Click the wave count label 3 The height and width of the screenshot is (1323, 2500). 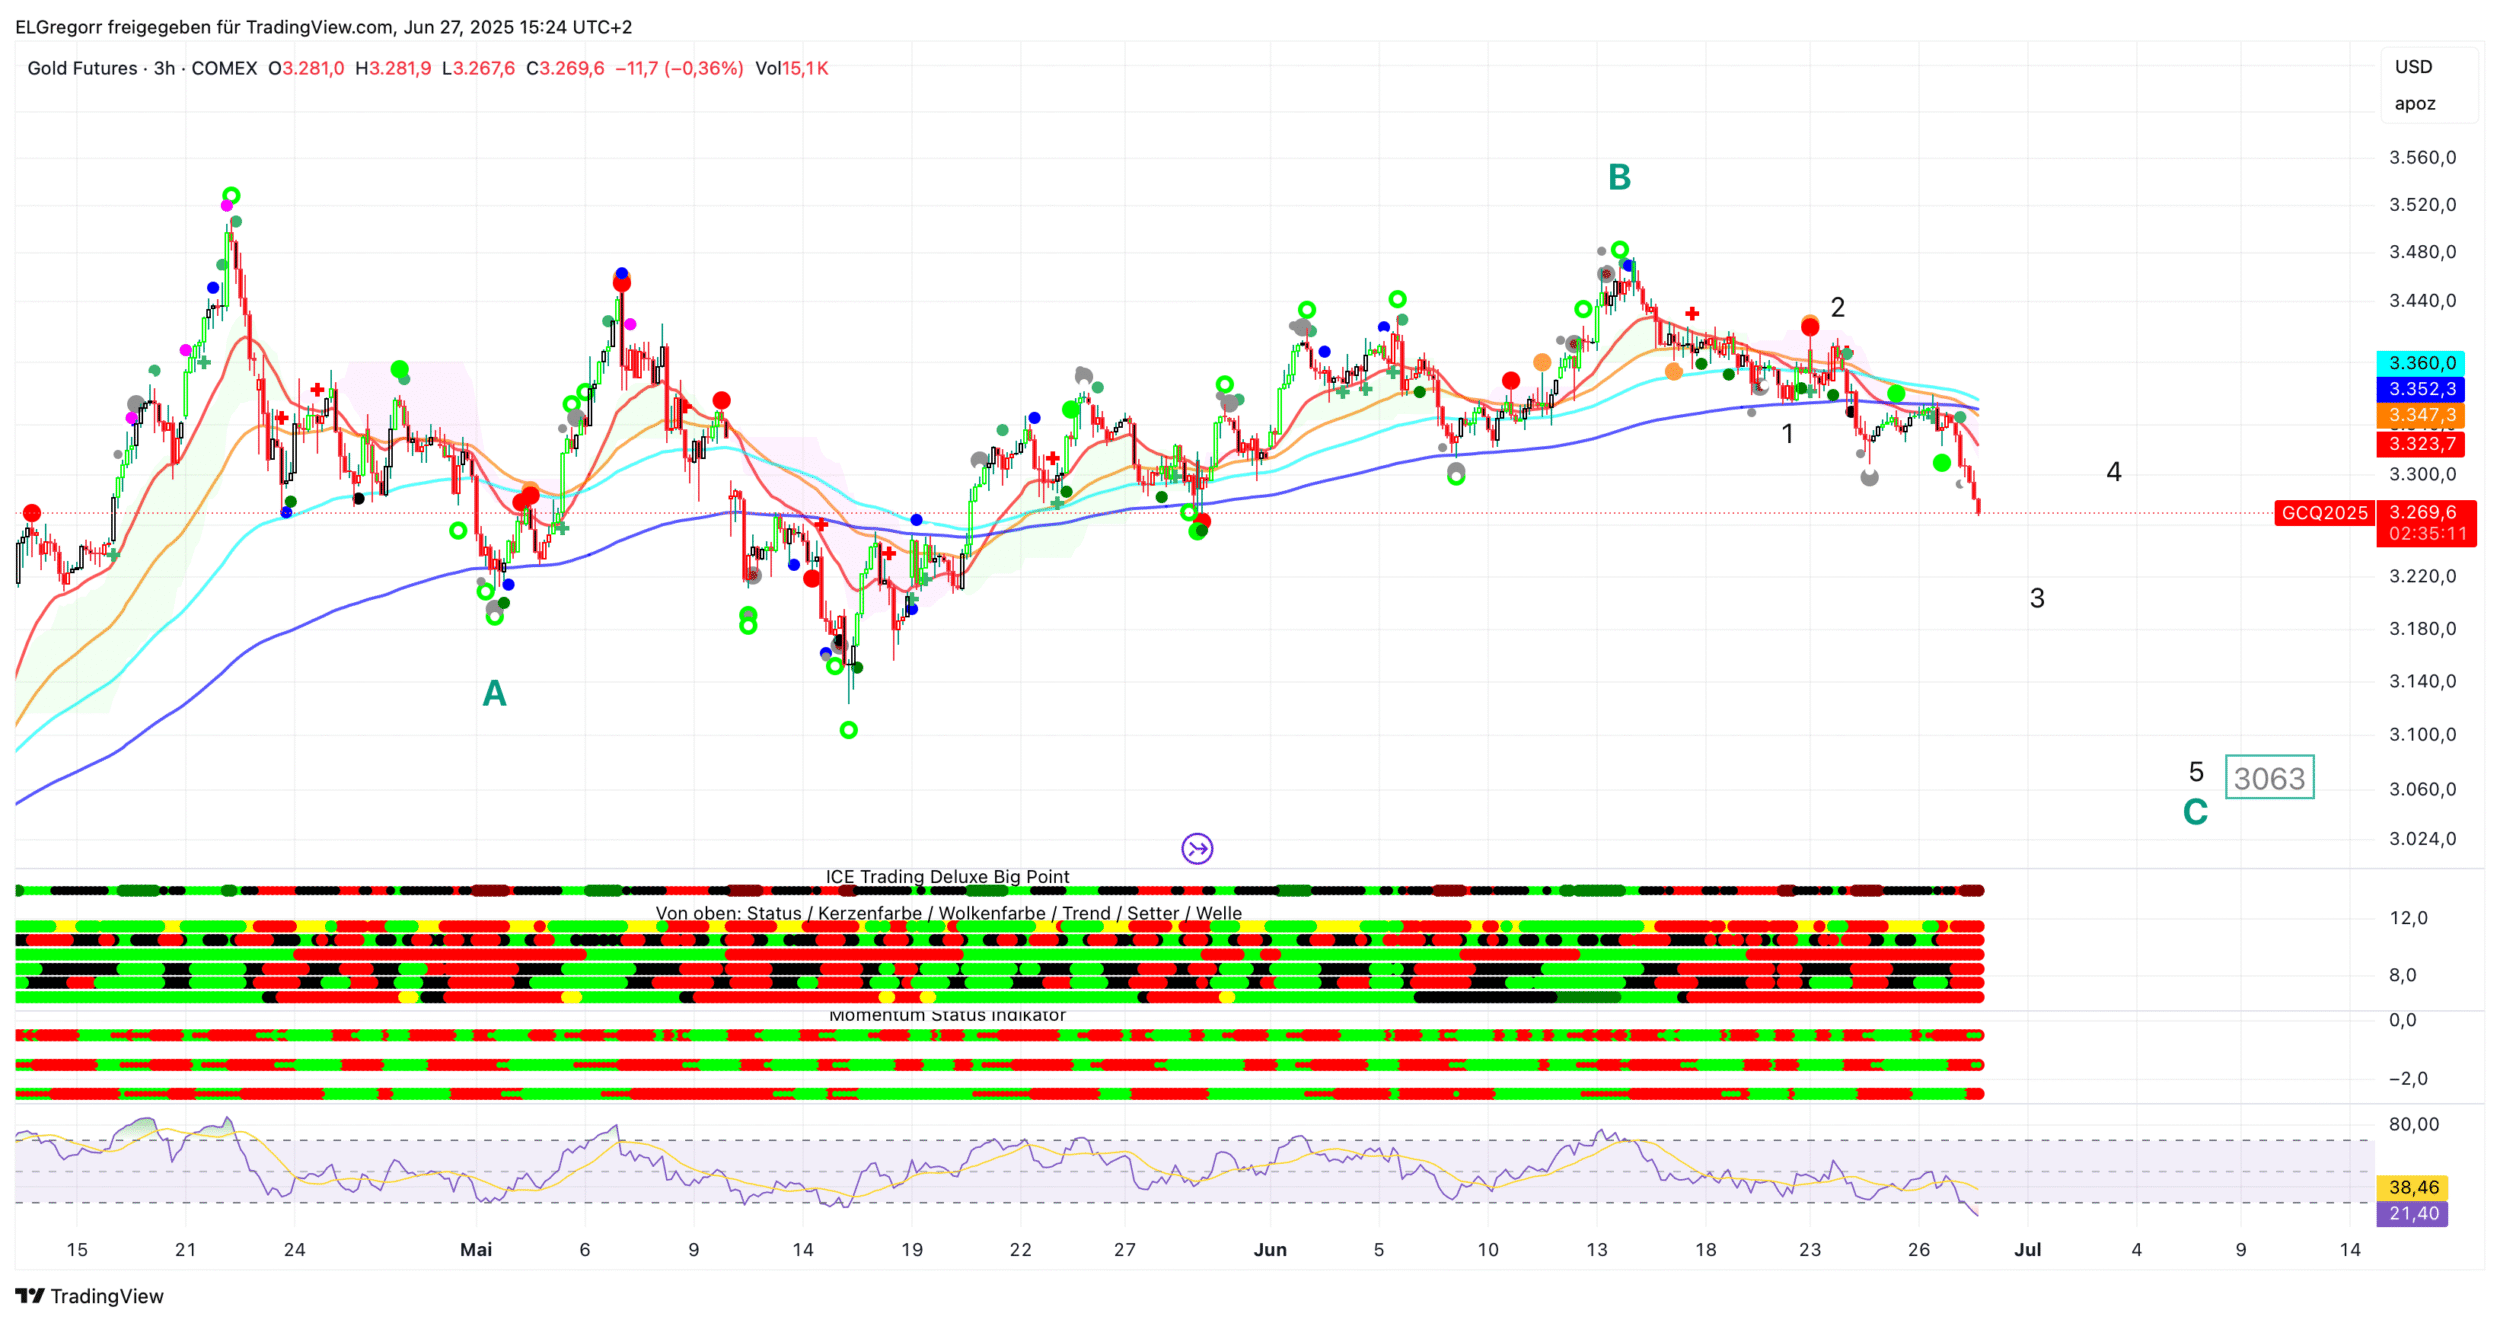pos(2037,598)
